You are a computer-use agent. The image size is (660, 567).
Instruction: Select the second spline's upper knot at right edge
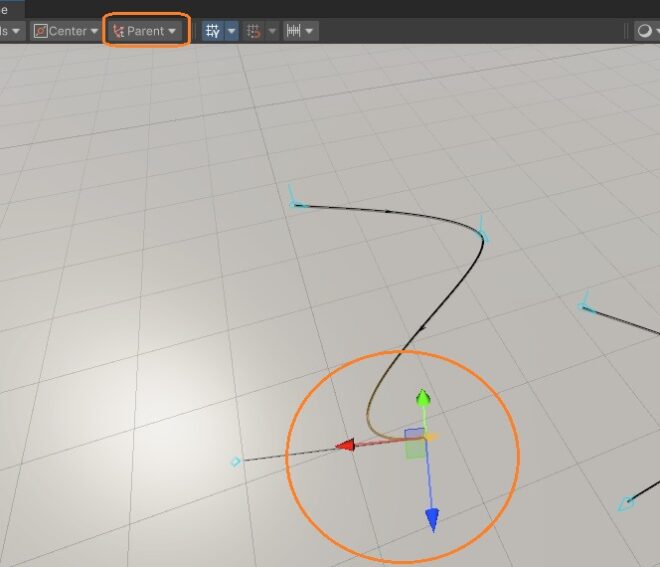coord(585,307)
